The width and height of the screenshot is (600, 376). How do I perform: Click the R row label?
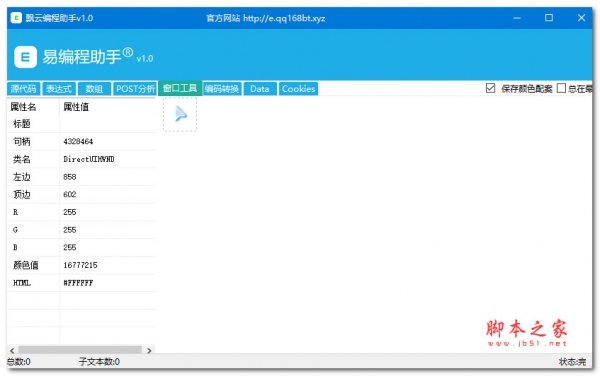click(15, 212)
